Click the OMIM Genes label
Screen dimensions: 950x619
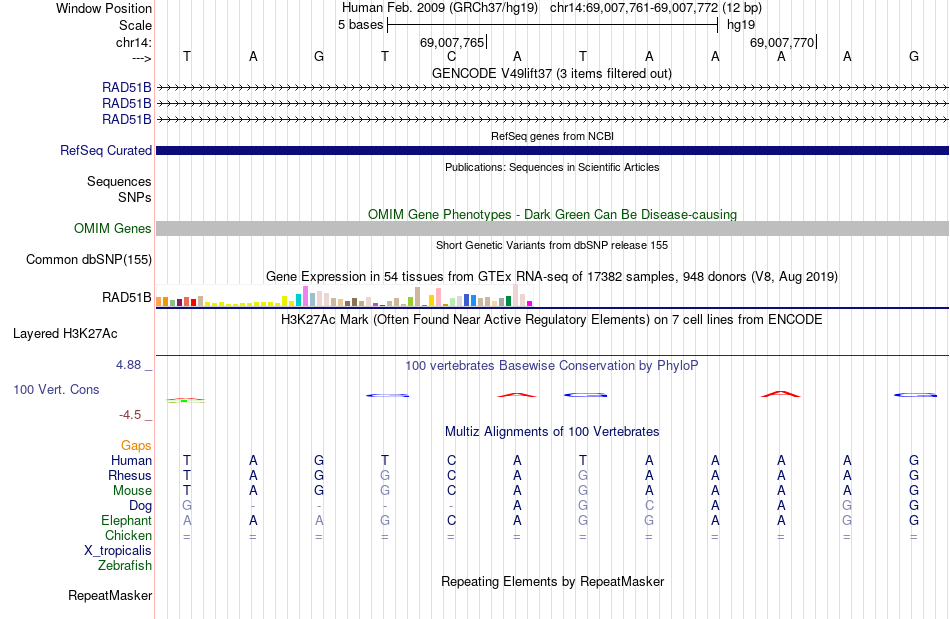click(112, 228)
